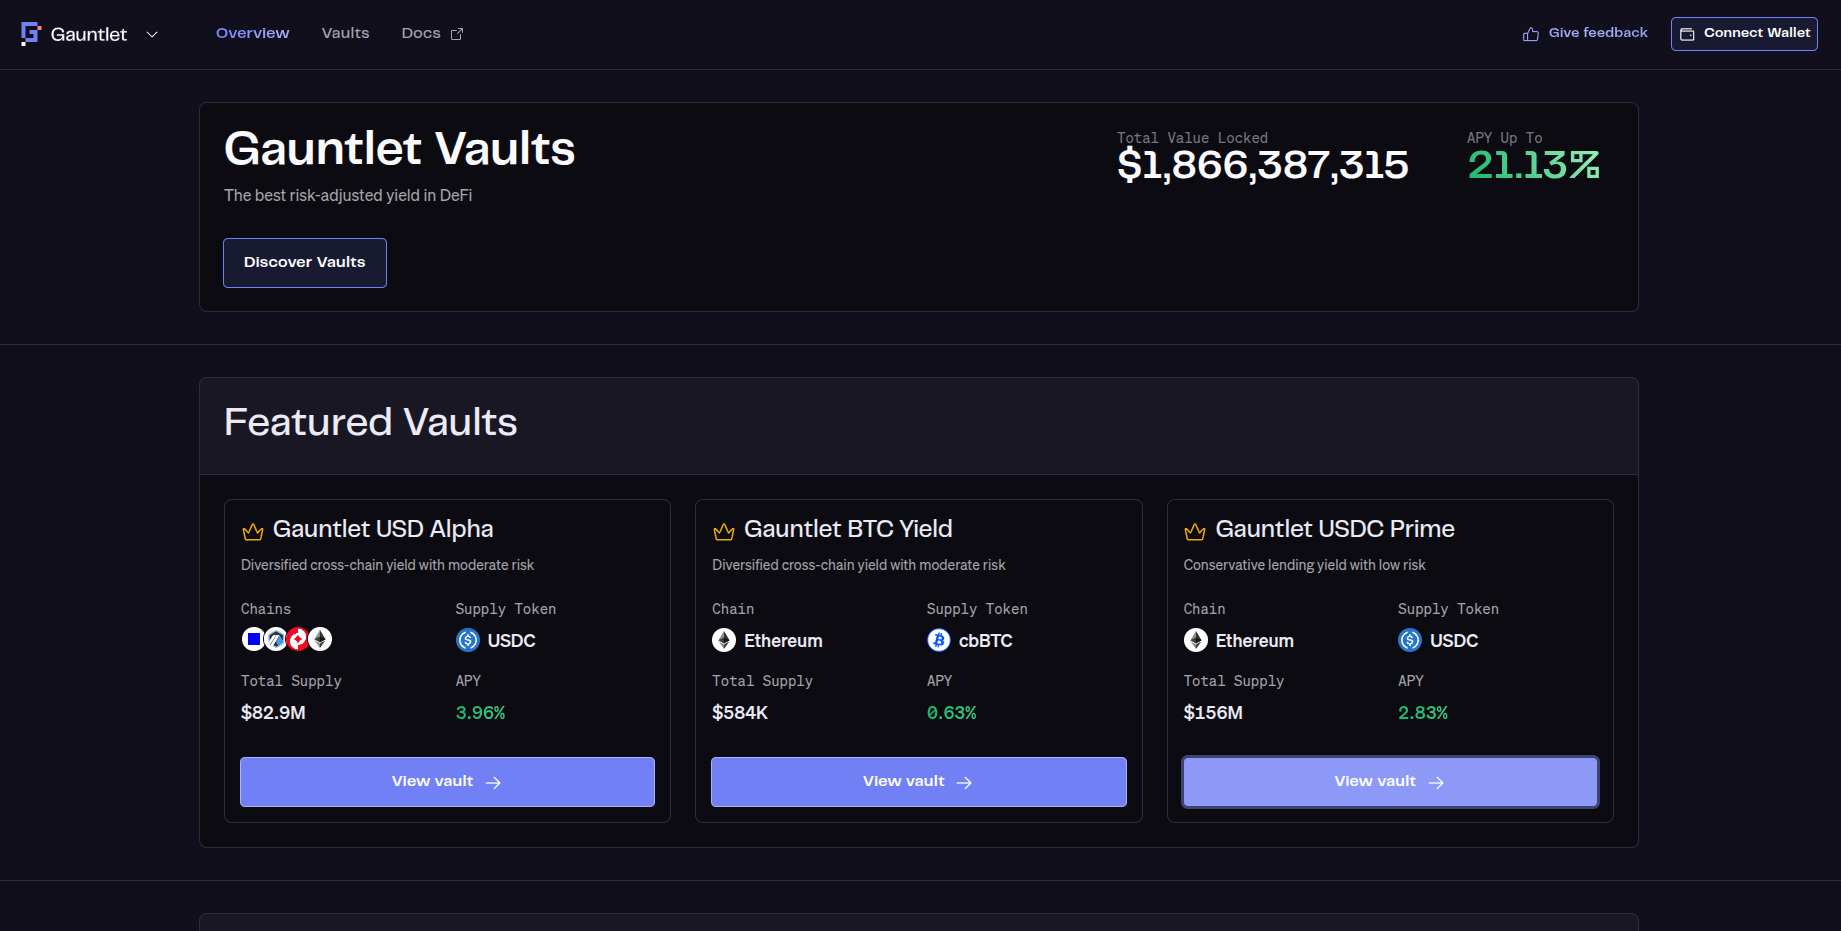Select the Base chain icon in USD Alpha

(x=253, y=639)
